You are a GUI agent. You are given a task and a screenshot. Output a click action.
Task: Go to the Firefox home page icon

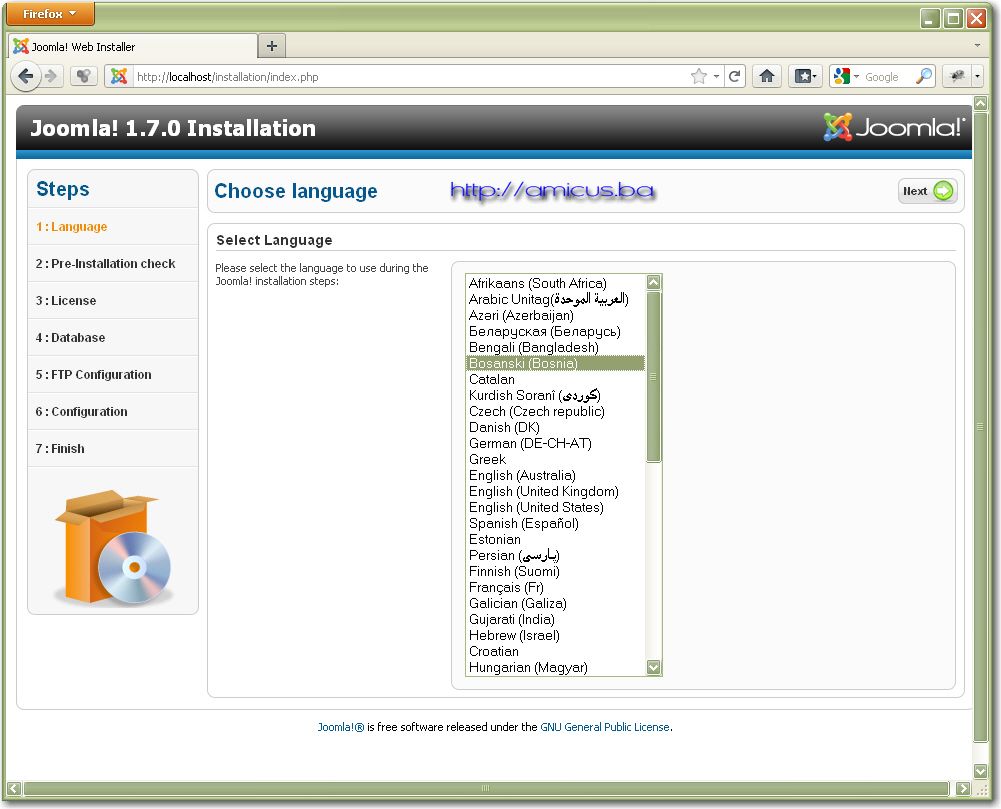[767, 77]
